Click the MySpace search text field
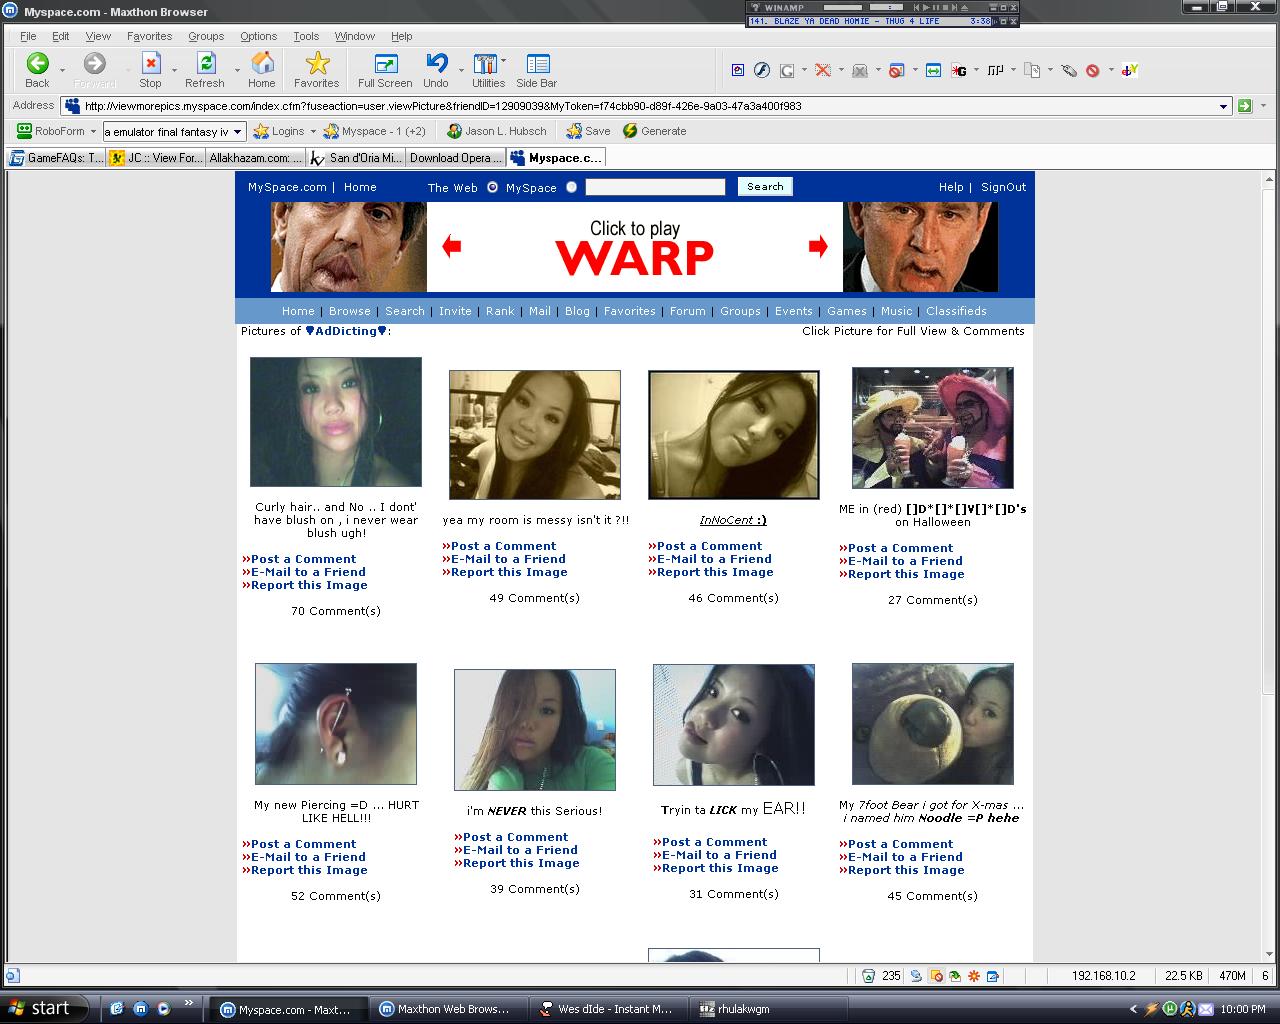 [655, 187]
